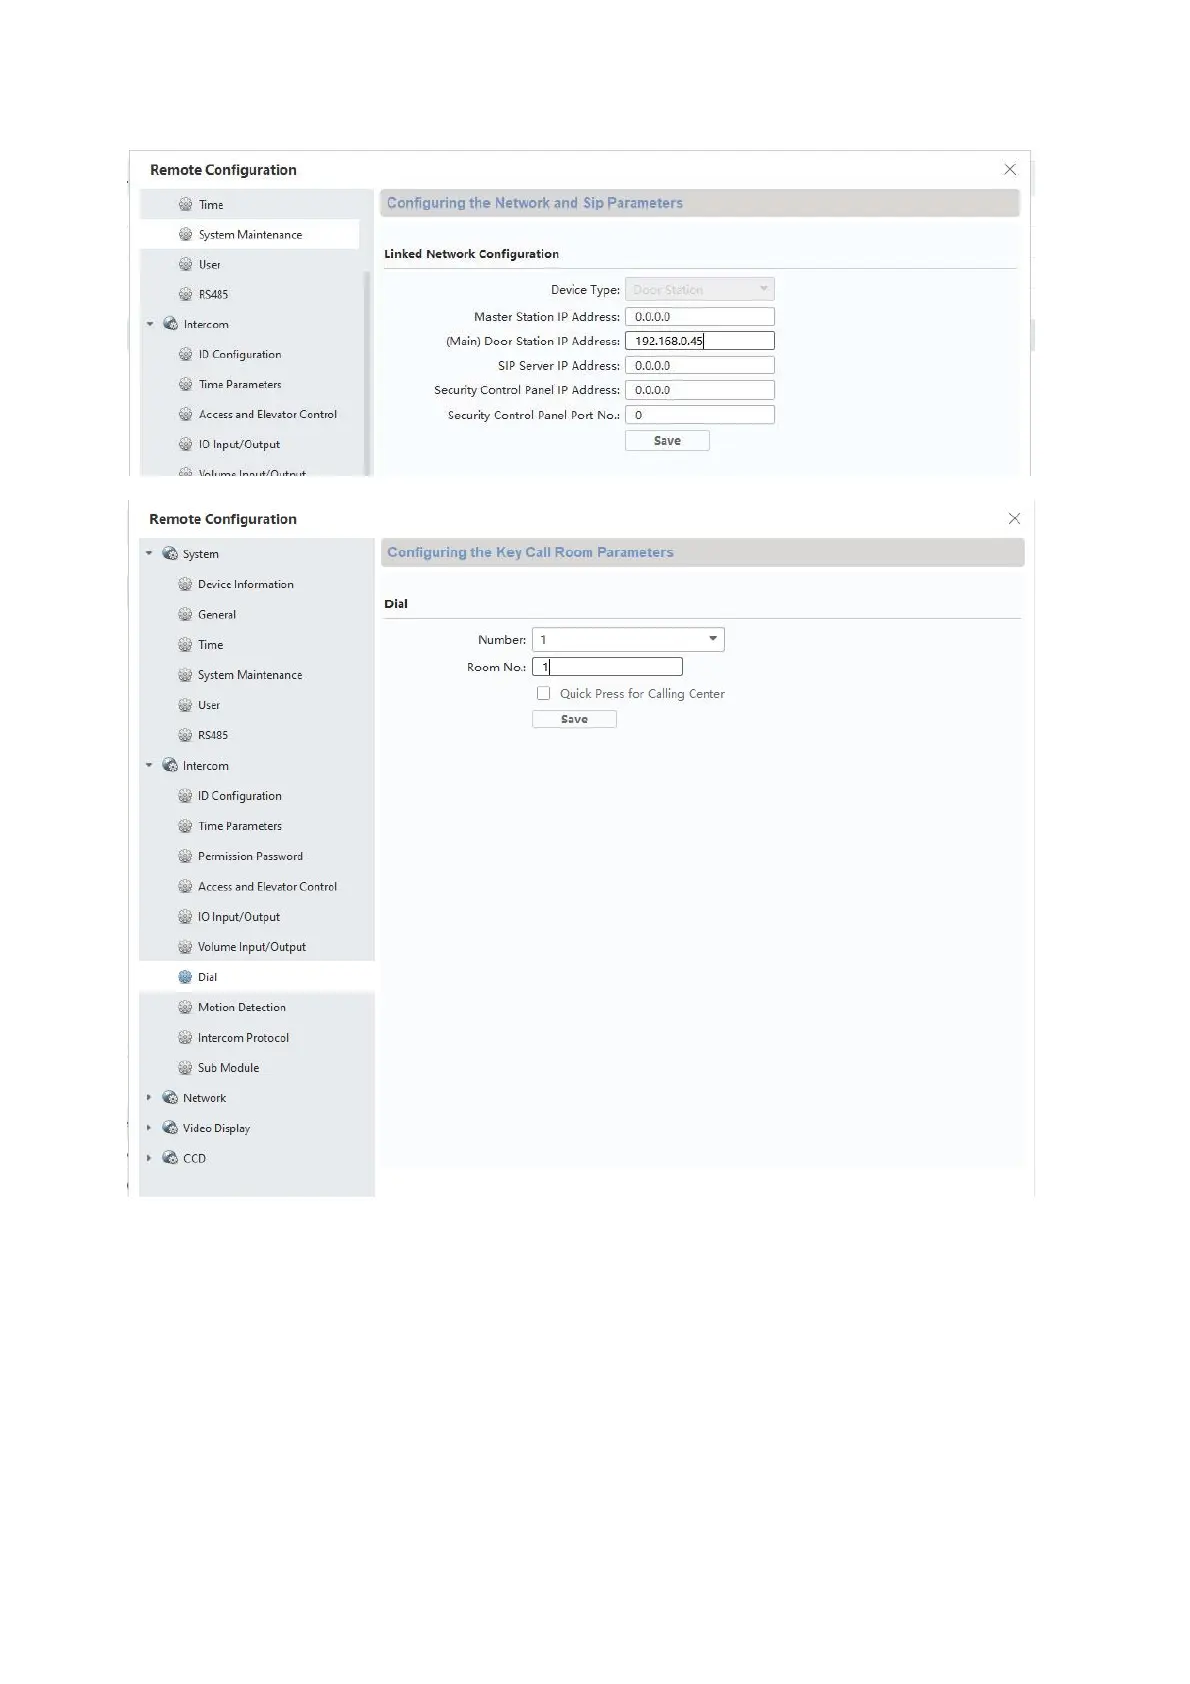Screen dimensions: 1190x1684
Task: Click gear icon beside Time Parameters in upper window
Action: (185, 384)
